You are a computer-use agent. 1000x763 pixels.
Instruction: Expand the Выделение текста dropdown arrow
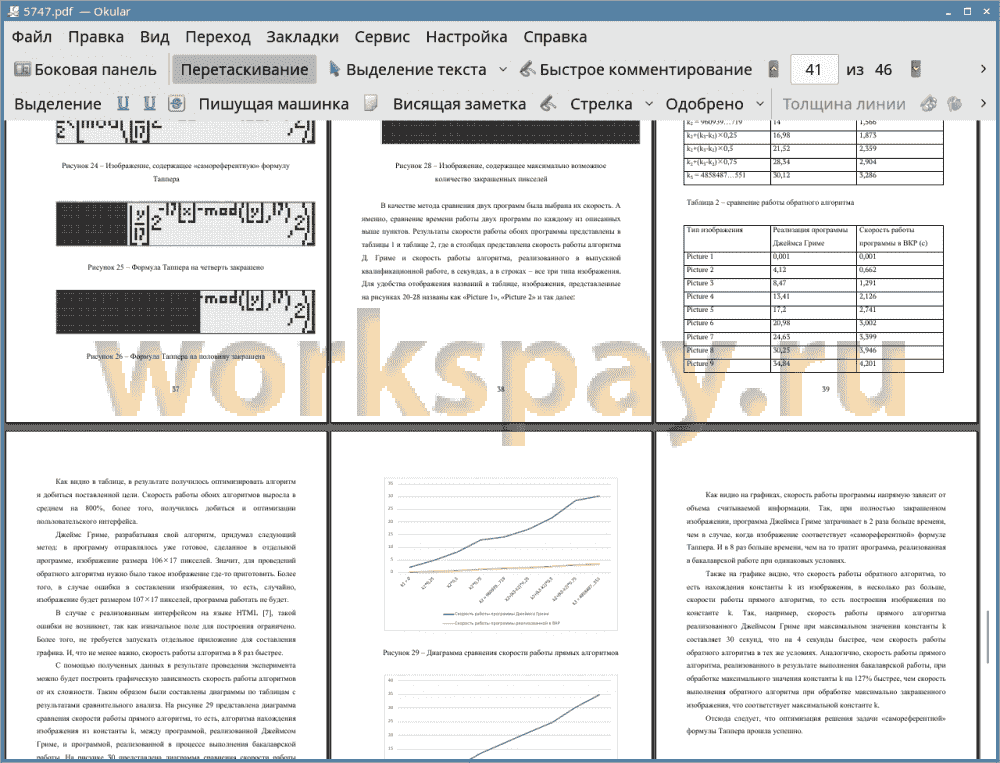(503, 70)
